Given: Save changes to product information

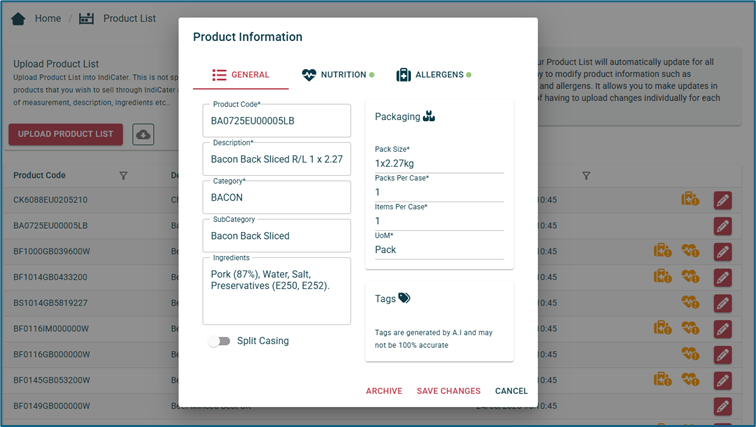Looking at the screenshot, I should click(x=448, y=391).
